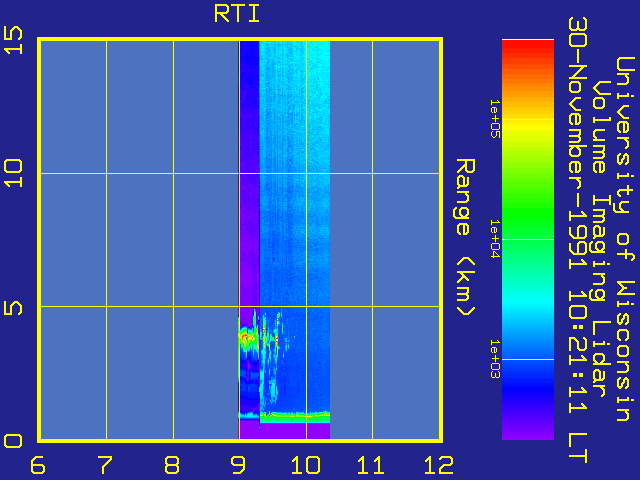Image resolution: width=640 pixels, height=480 pixels.
Task: Click the range axis label 5
Action: [x=13, y=308]
